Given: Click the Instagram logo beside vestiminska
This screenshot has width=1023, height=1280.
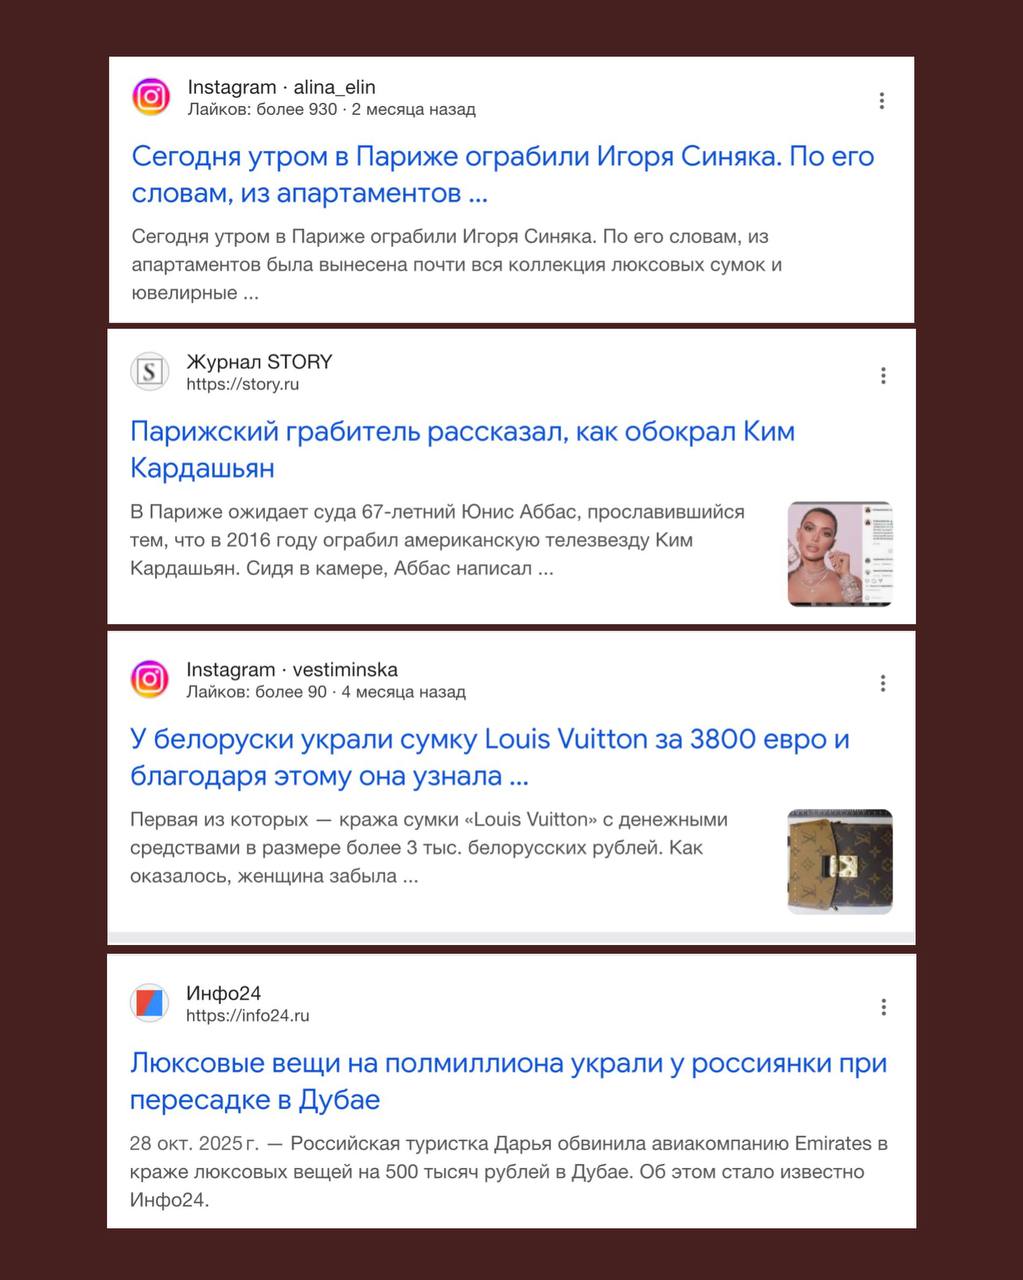Looking at the screenshot, I should tap(150, 680).
